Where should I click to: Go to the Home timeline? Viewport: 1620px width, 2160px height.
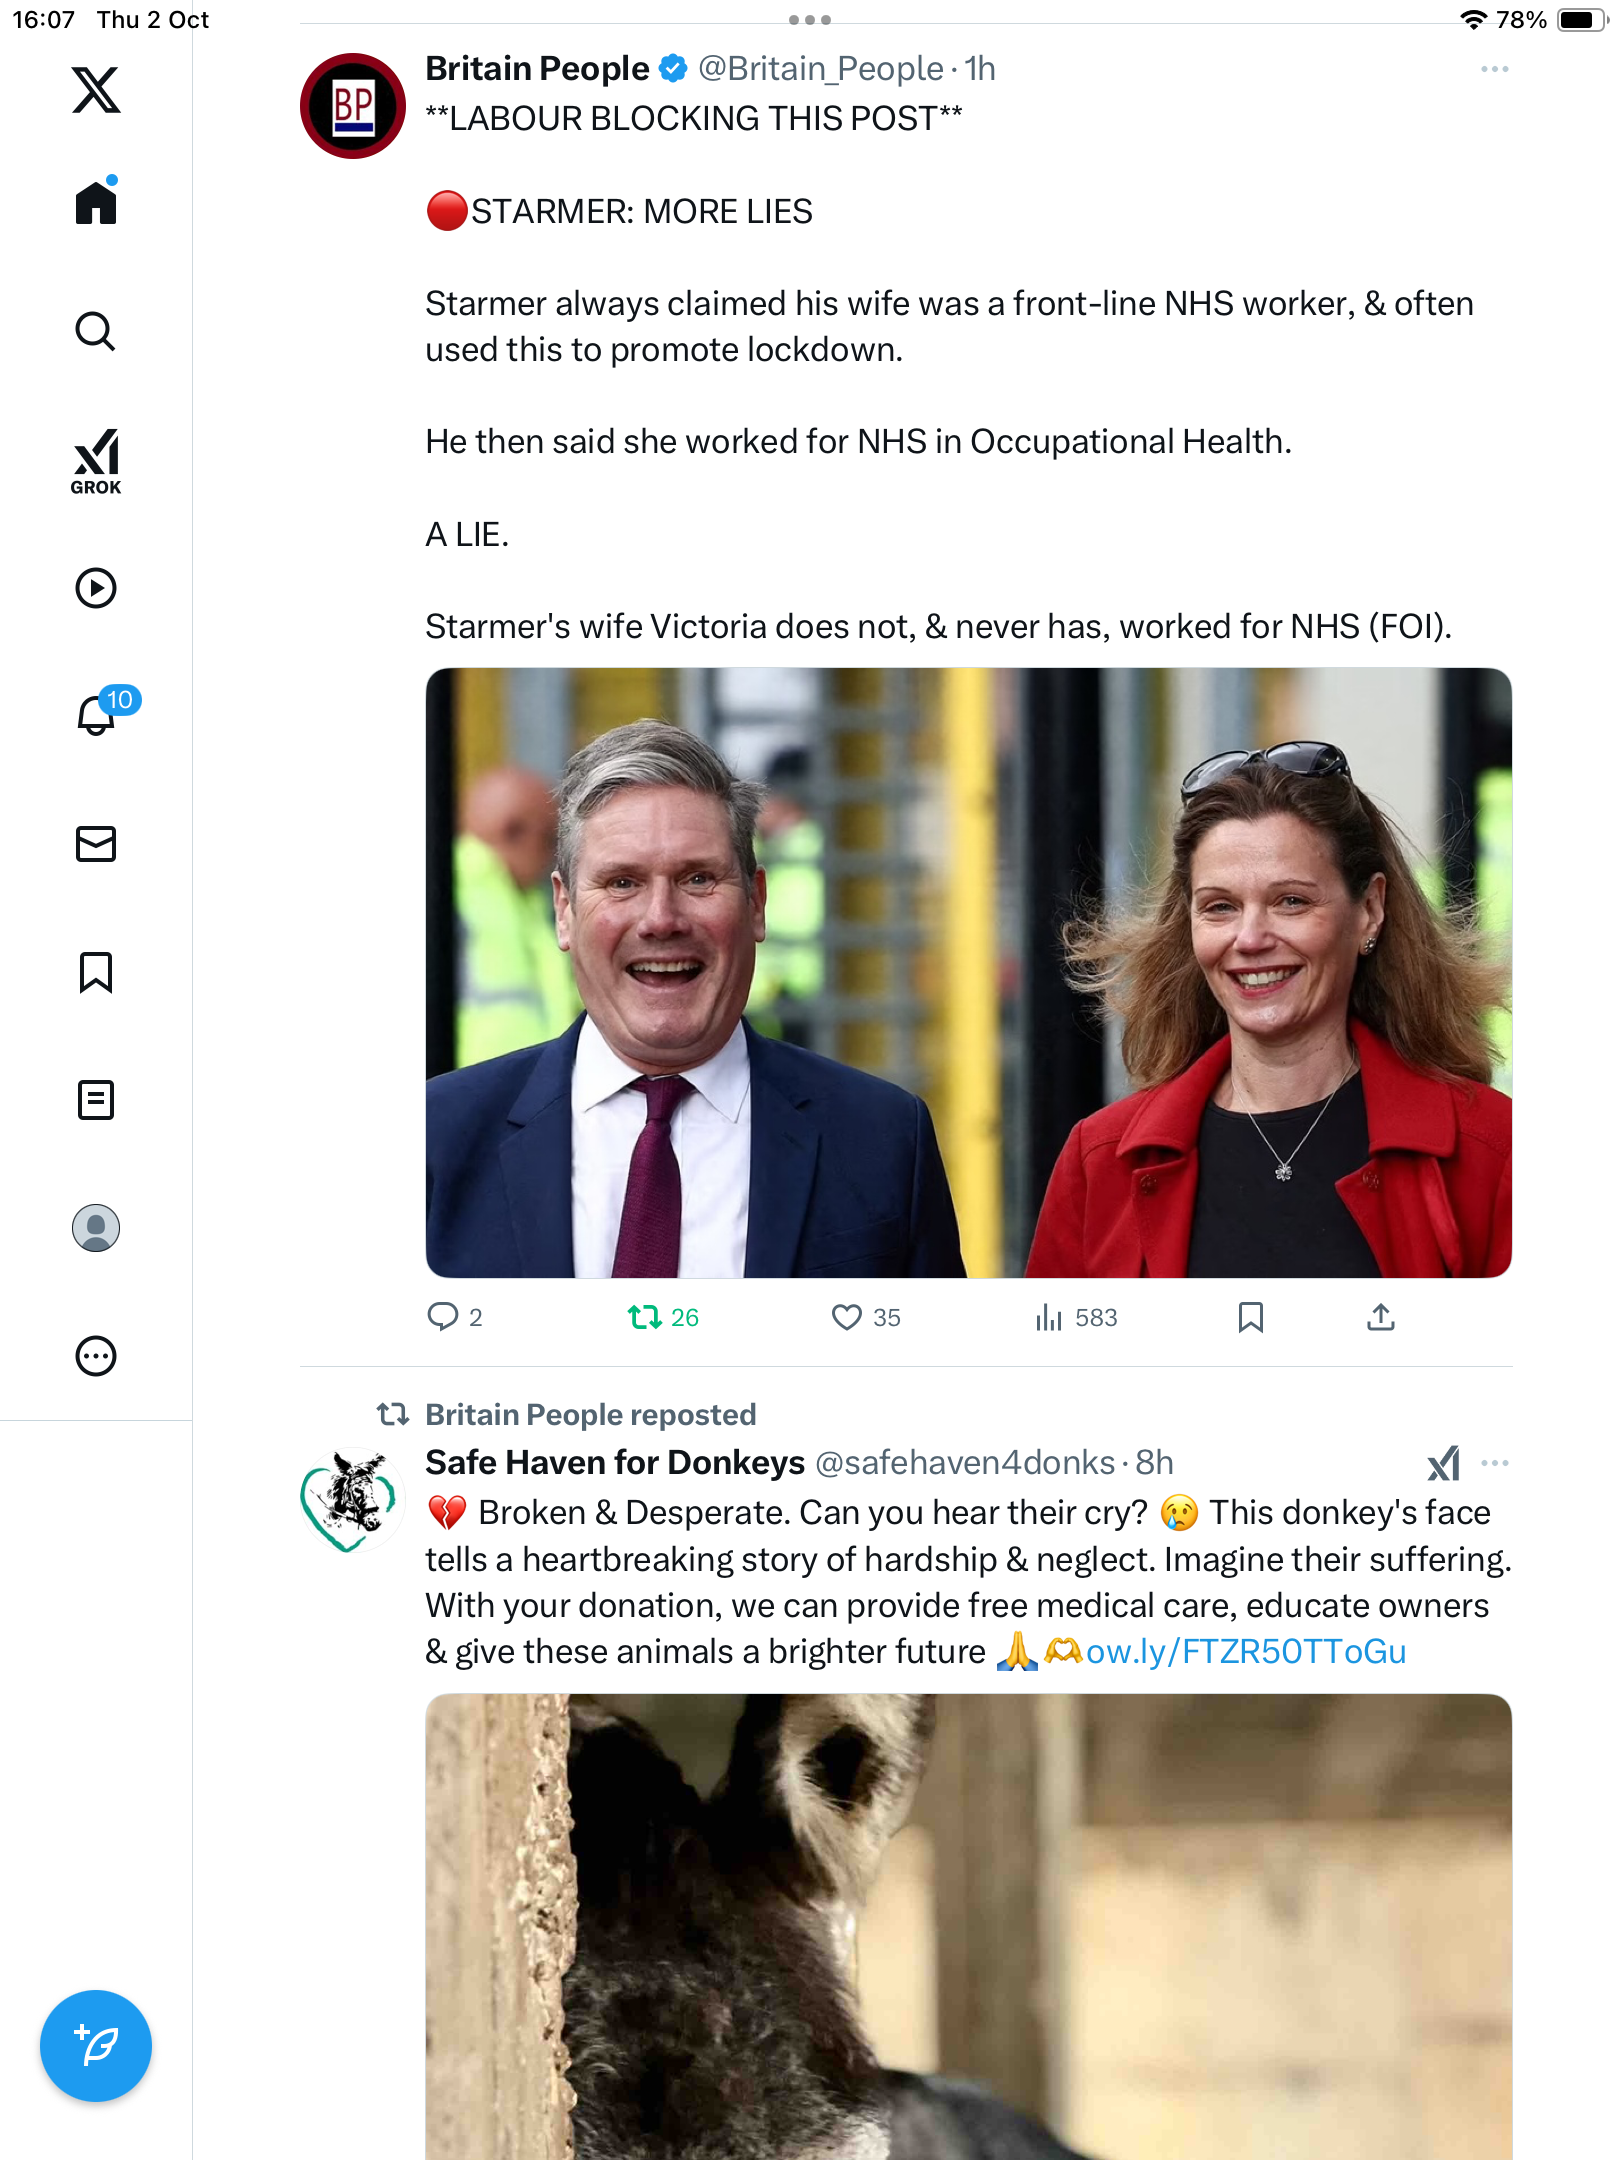click(x=96, y=203)
